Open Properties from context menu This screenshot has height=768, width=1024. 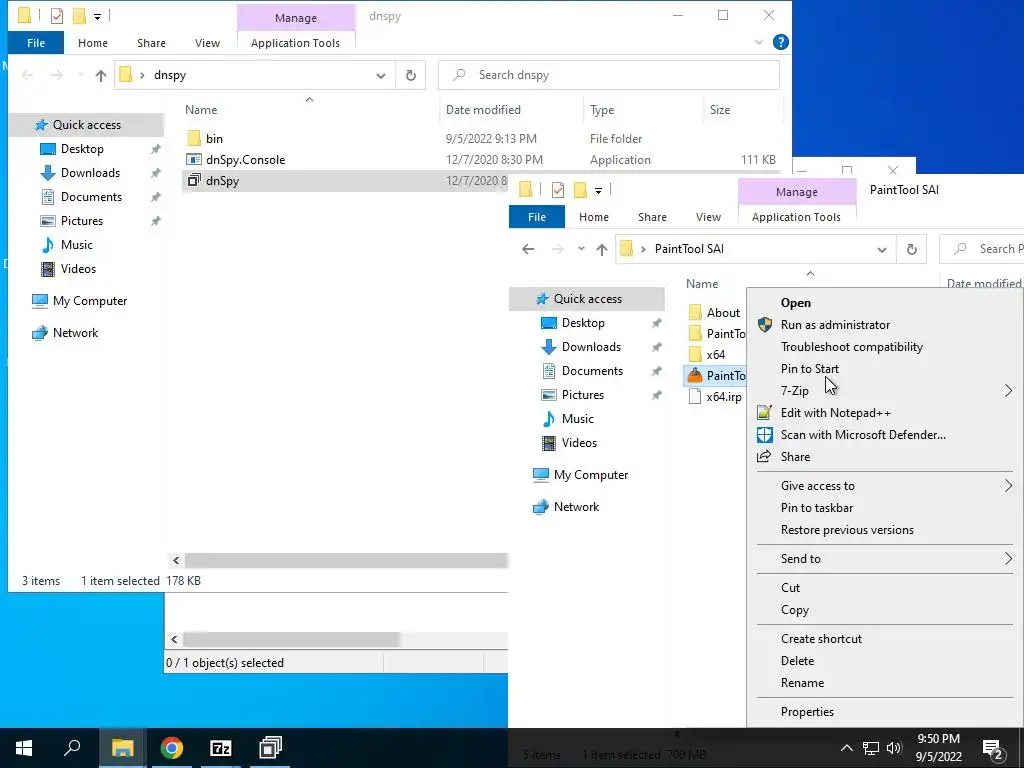coord(807,712)
